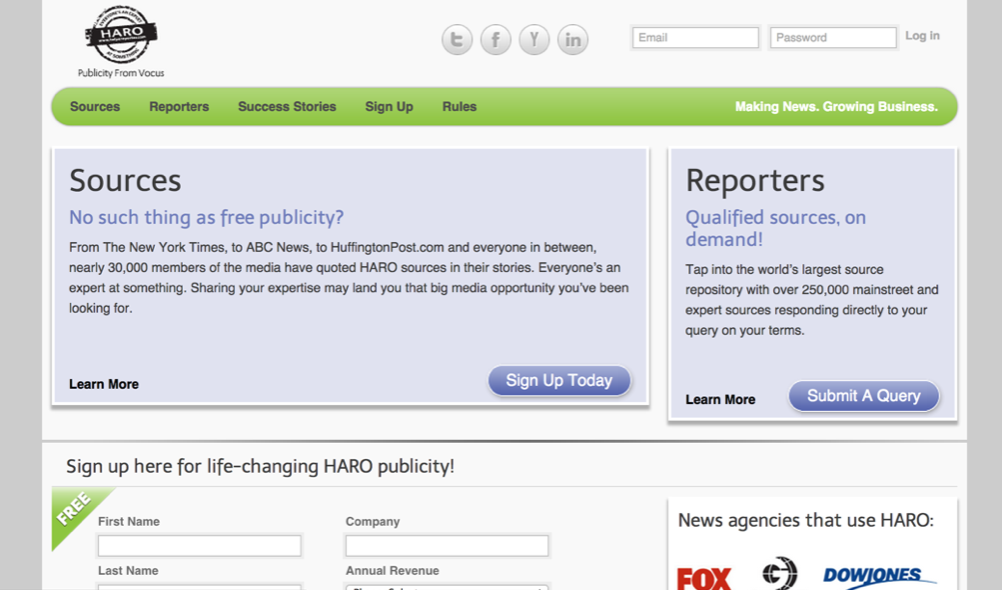Follow Learn More in the Reporters panel
This screenshot has height=590, width=1002.
pyautogui.click(x=720, y=400)
